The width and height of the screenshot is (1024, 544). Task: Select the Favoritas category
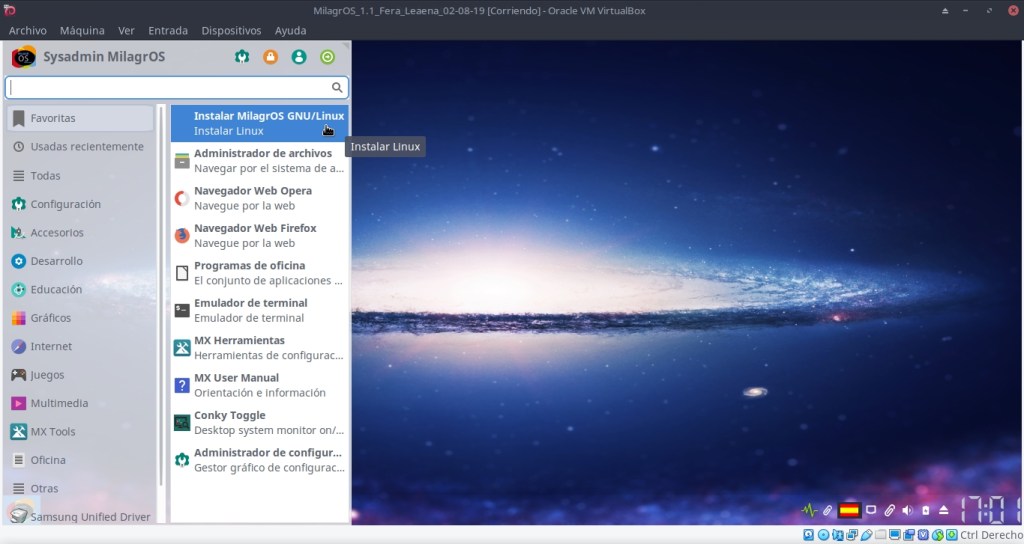[81, 118]
